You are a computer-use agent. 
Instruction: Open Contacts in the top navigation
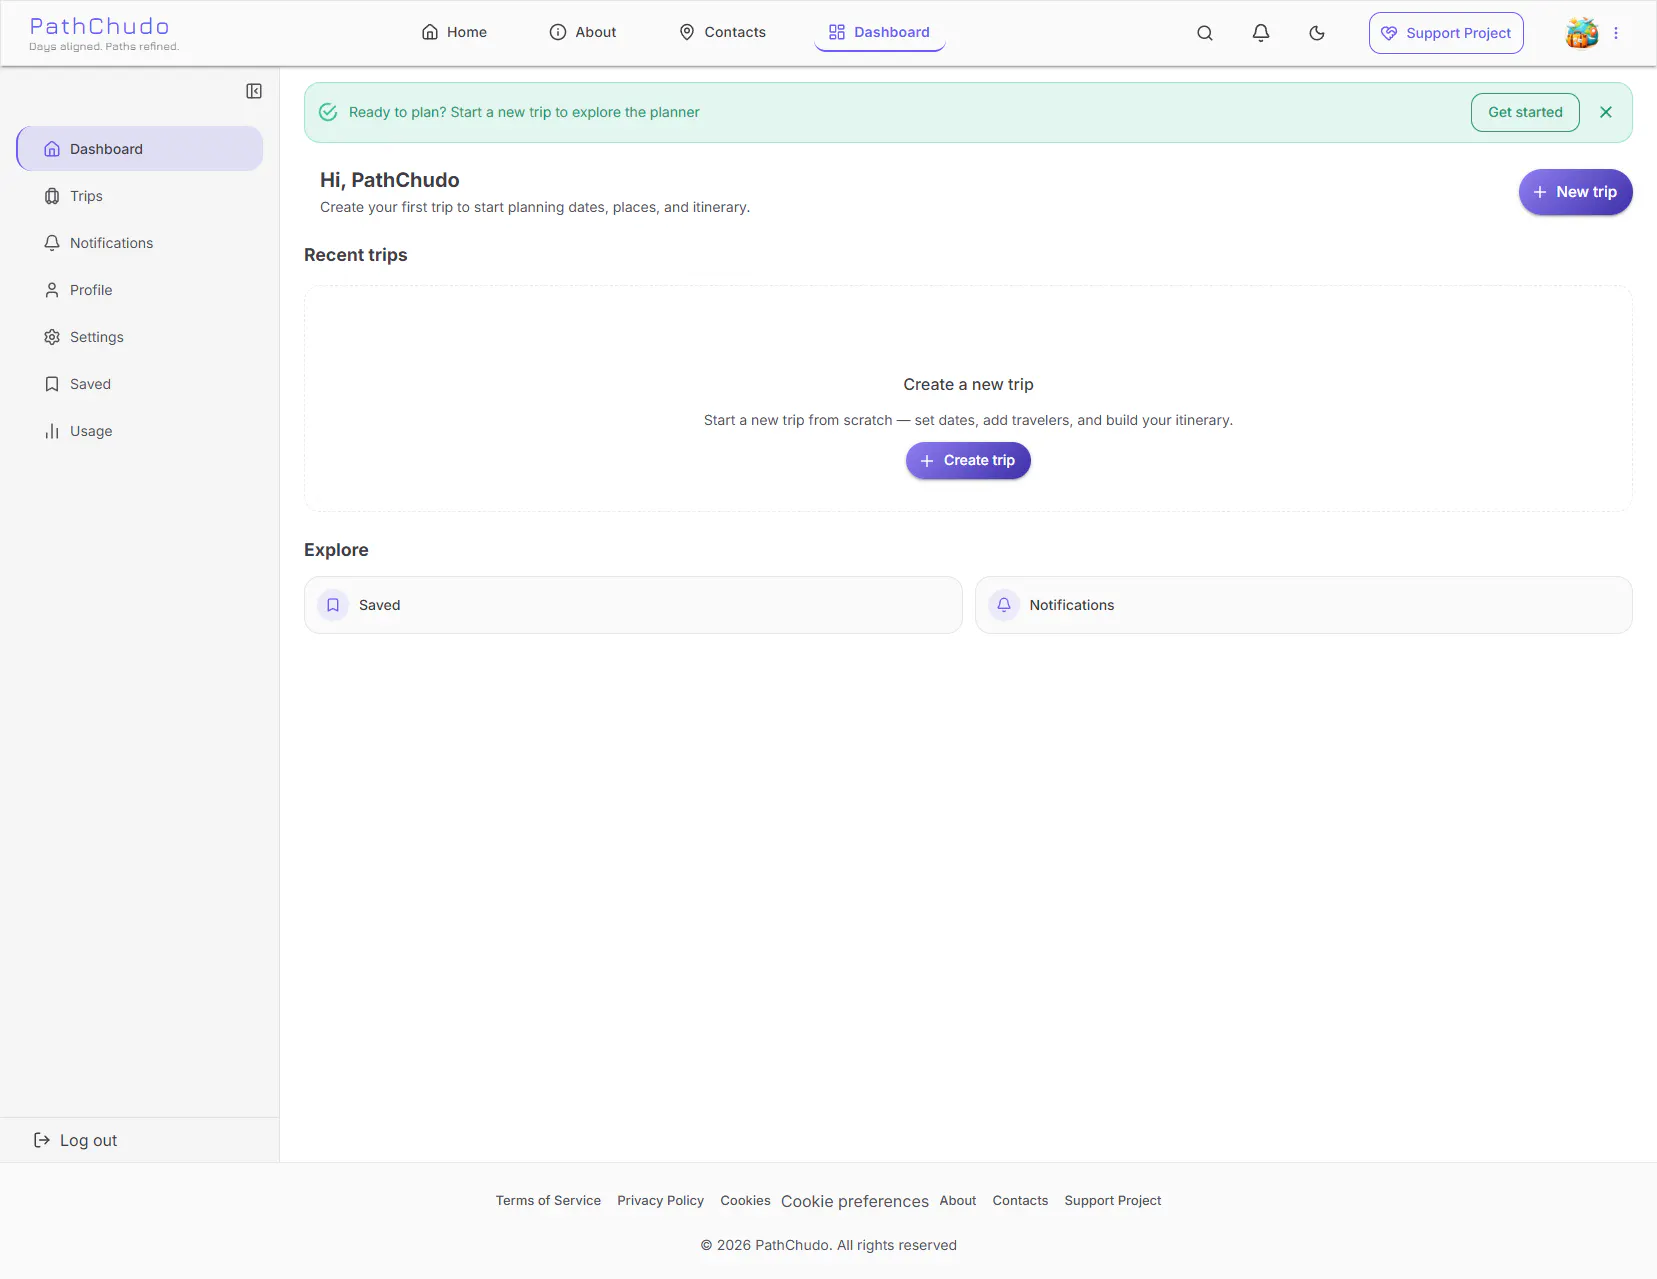(x=722, y=32)
